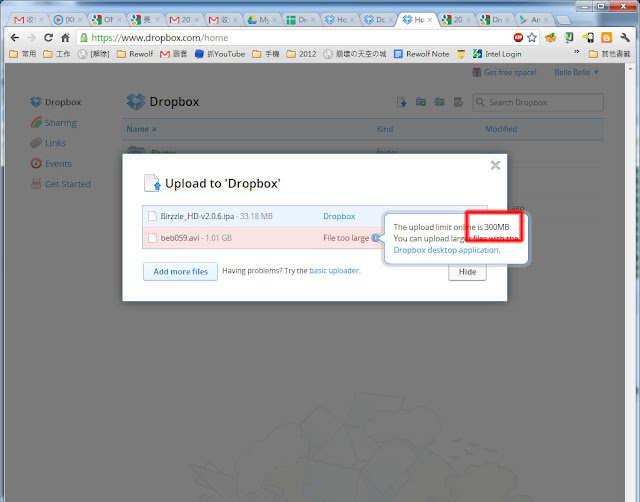Click the New folder icon in Dropbox toolbar
The width and height of the screenshot is (640, 502).
pos(421,102)
